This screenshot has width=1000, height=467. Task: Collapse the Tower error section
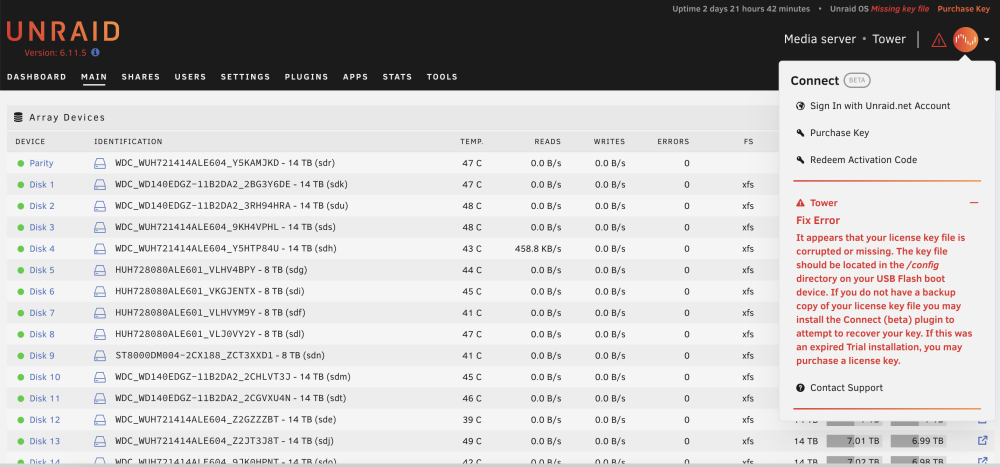(x=974, y=203)
